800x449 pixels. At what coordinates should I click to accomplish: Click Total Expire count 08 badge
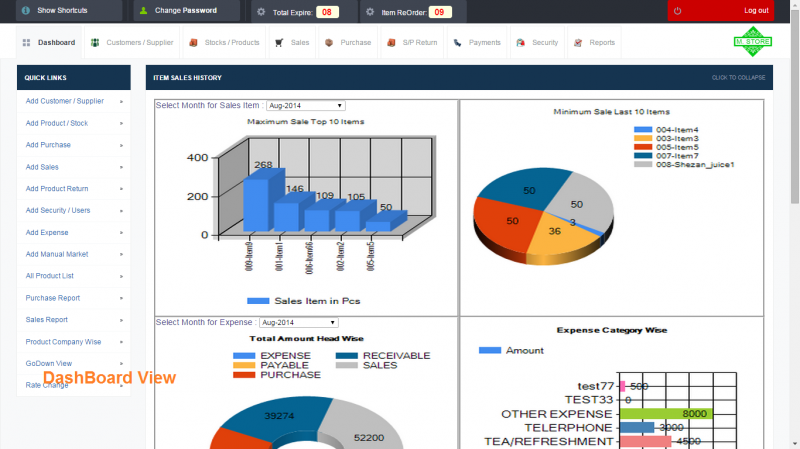coord(327,12)
